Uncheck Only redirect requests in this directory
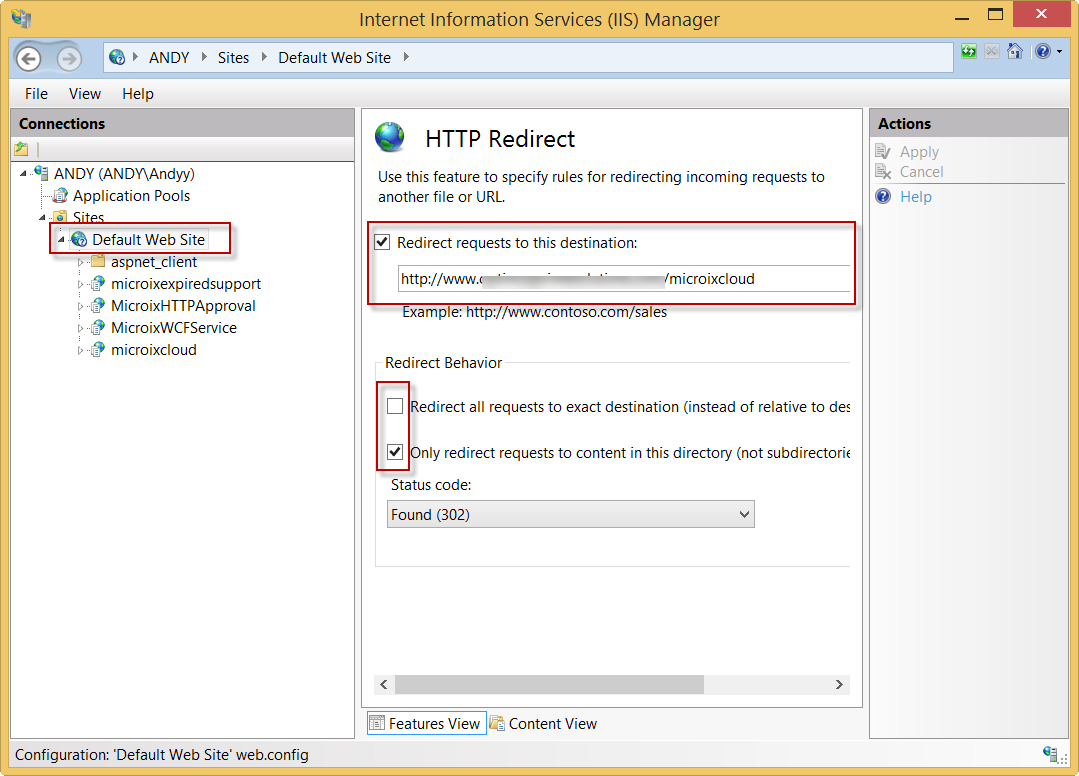Screen dimensions: 1079x776 [396, 453]
